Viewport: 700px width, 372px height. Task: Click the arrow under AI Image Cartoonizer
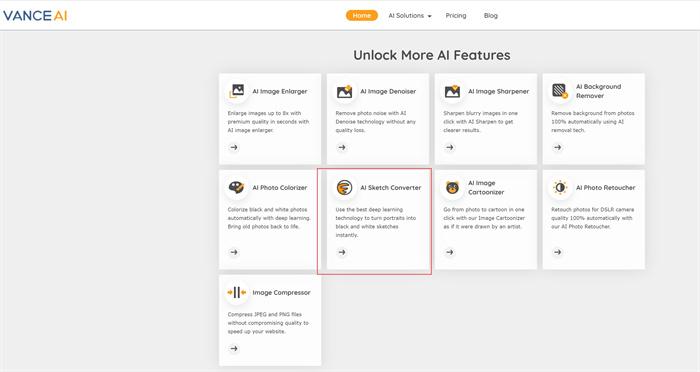pyautogui.click(x=450, y=252)
